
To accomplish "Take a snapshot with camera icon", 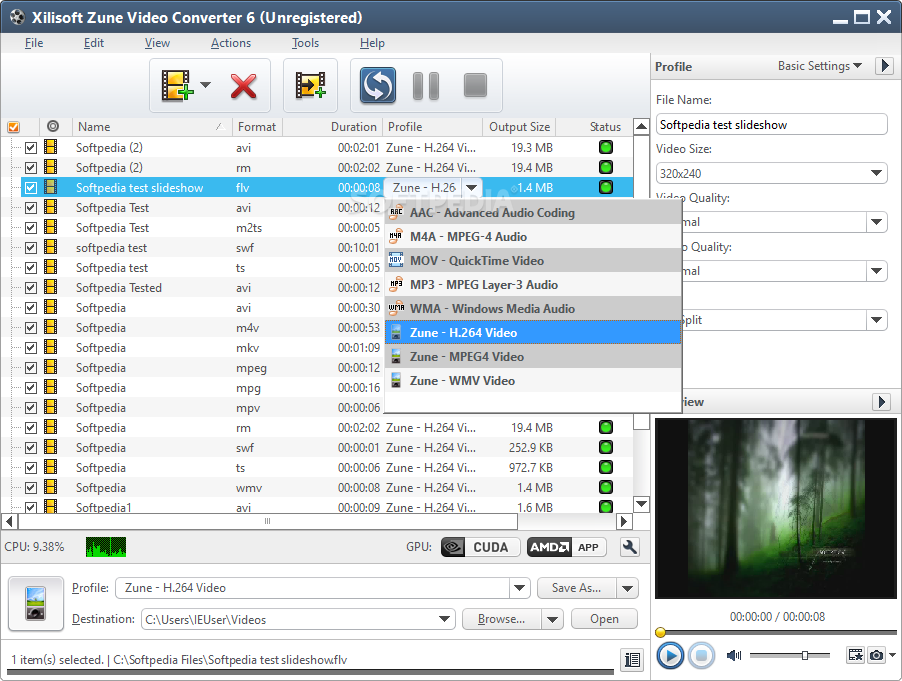I will click(876, 655).
